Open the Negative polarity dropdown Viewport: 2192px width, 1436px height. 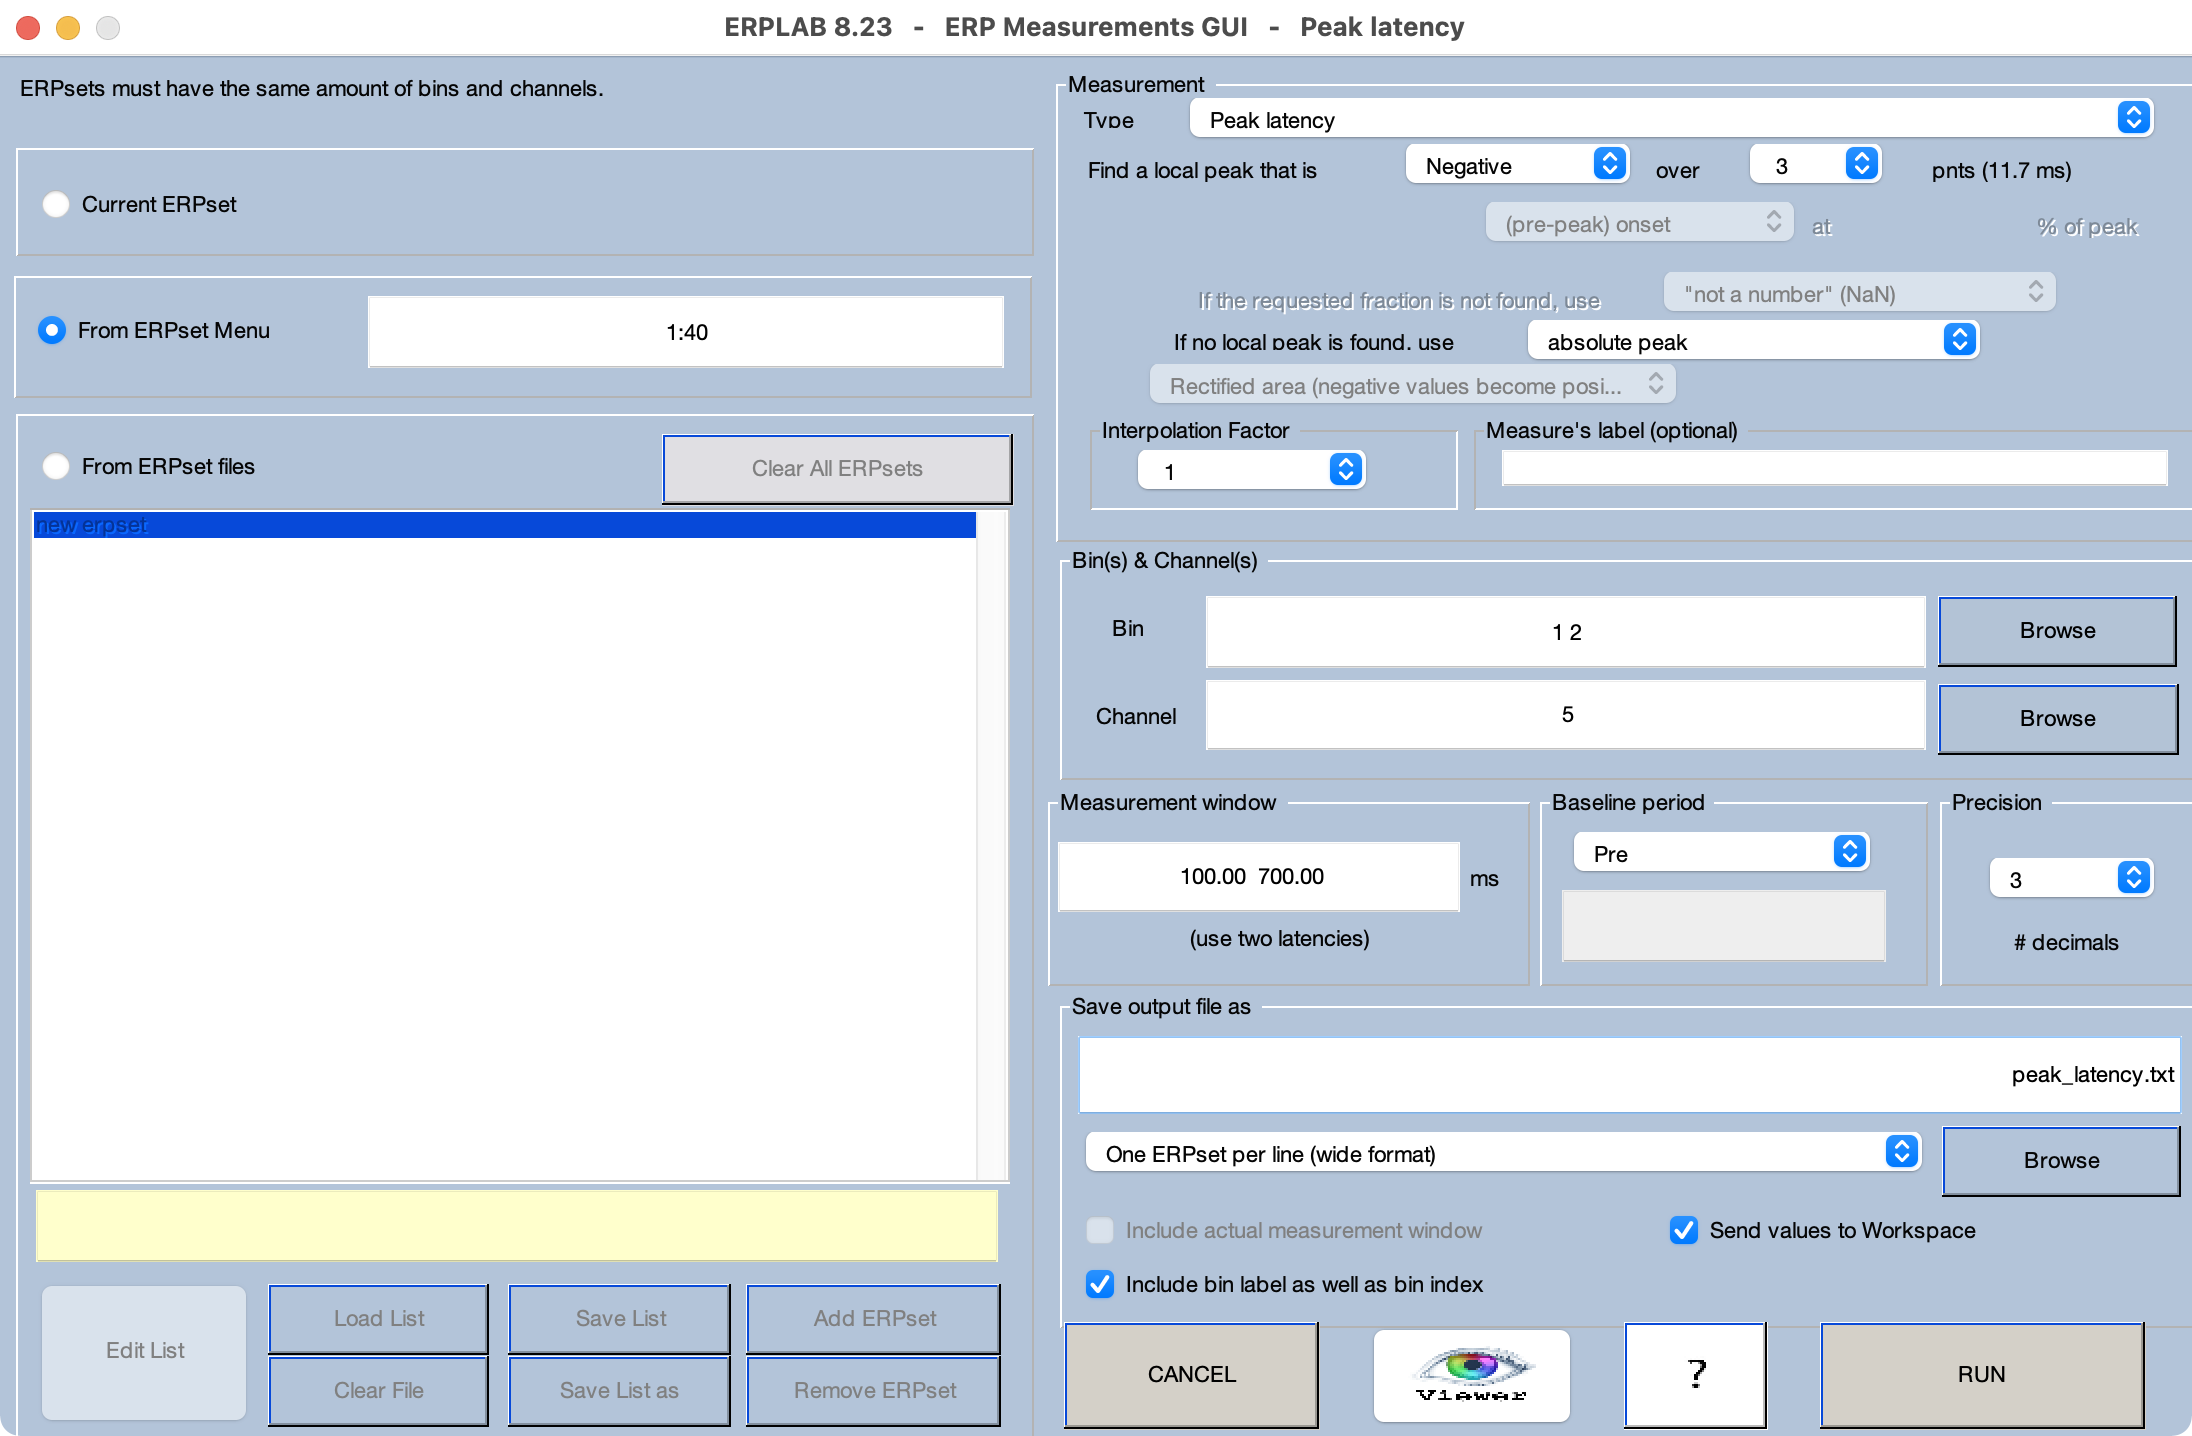1516,165
